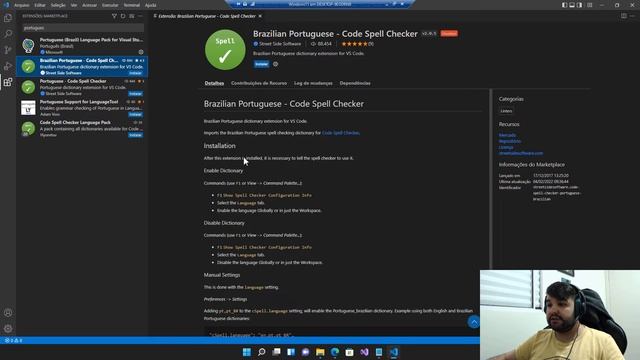Image resolution: width=640 pixels, height=360 pixels.
Task: Click the Linters category tag
Action: pyautogui.click(x=506, y=111)
